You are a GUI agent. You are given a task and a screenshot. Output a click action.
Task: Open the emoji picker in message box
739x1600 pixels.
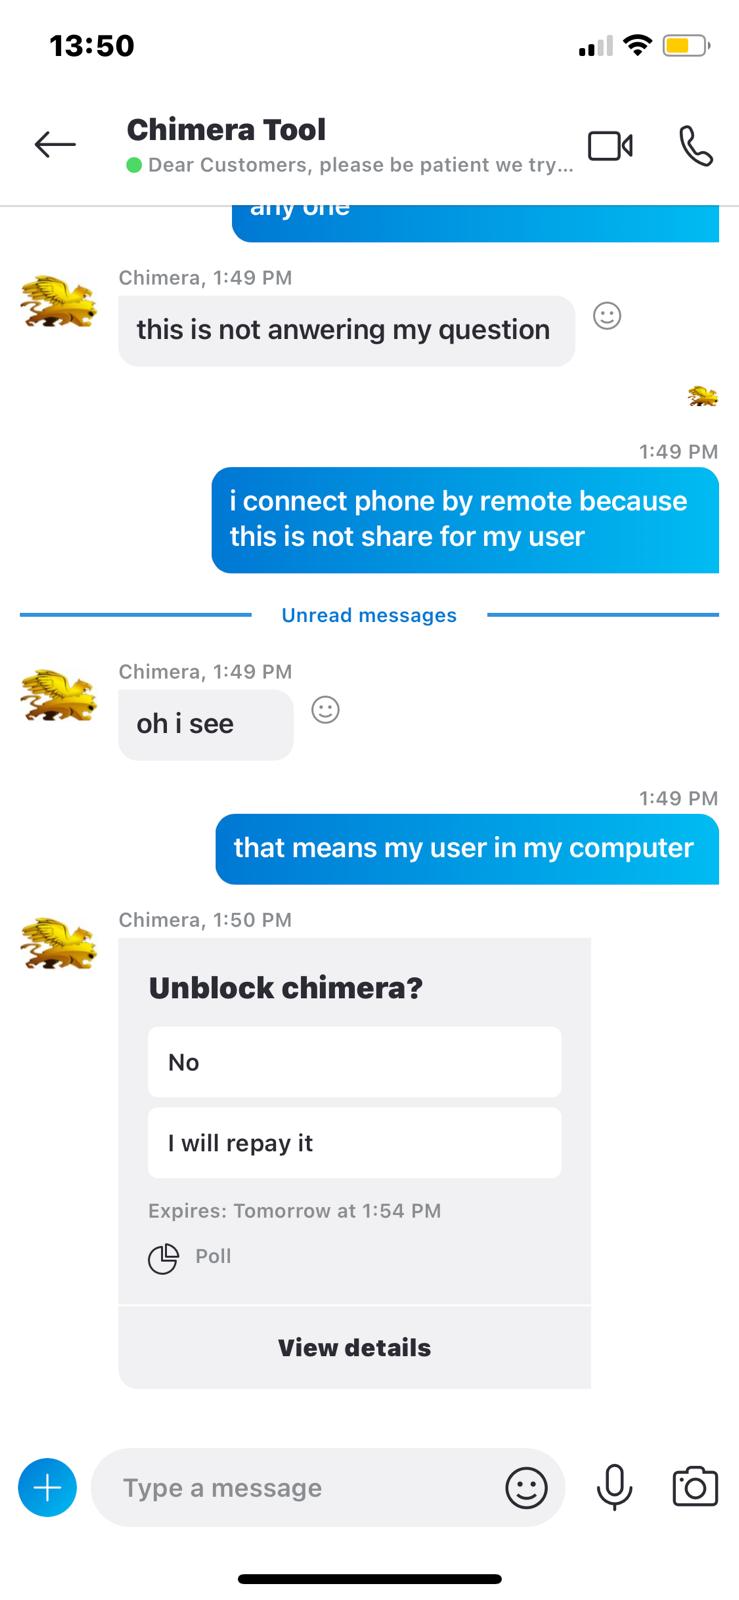pyautogui.click(x=526, y=1488)
